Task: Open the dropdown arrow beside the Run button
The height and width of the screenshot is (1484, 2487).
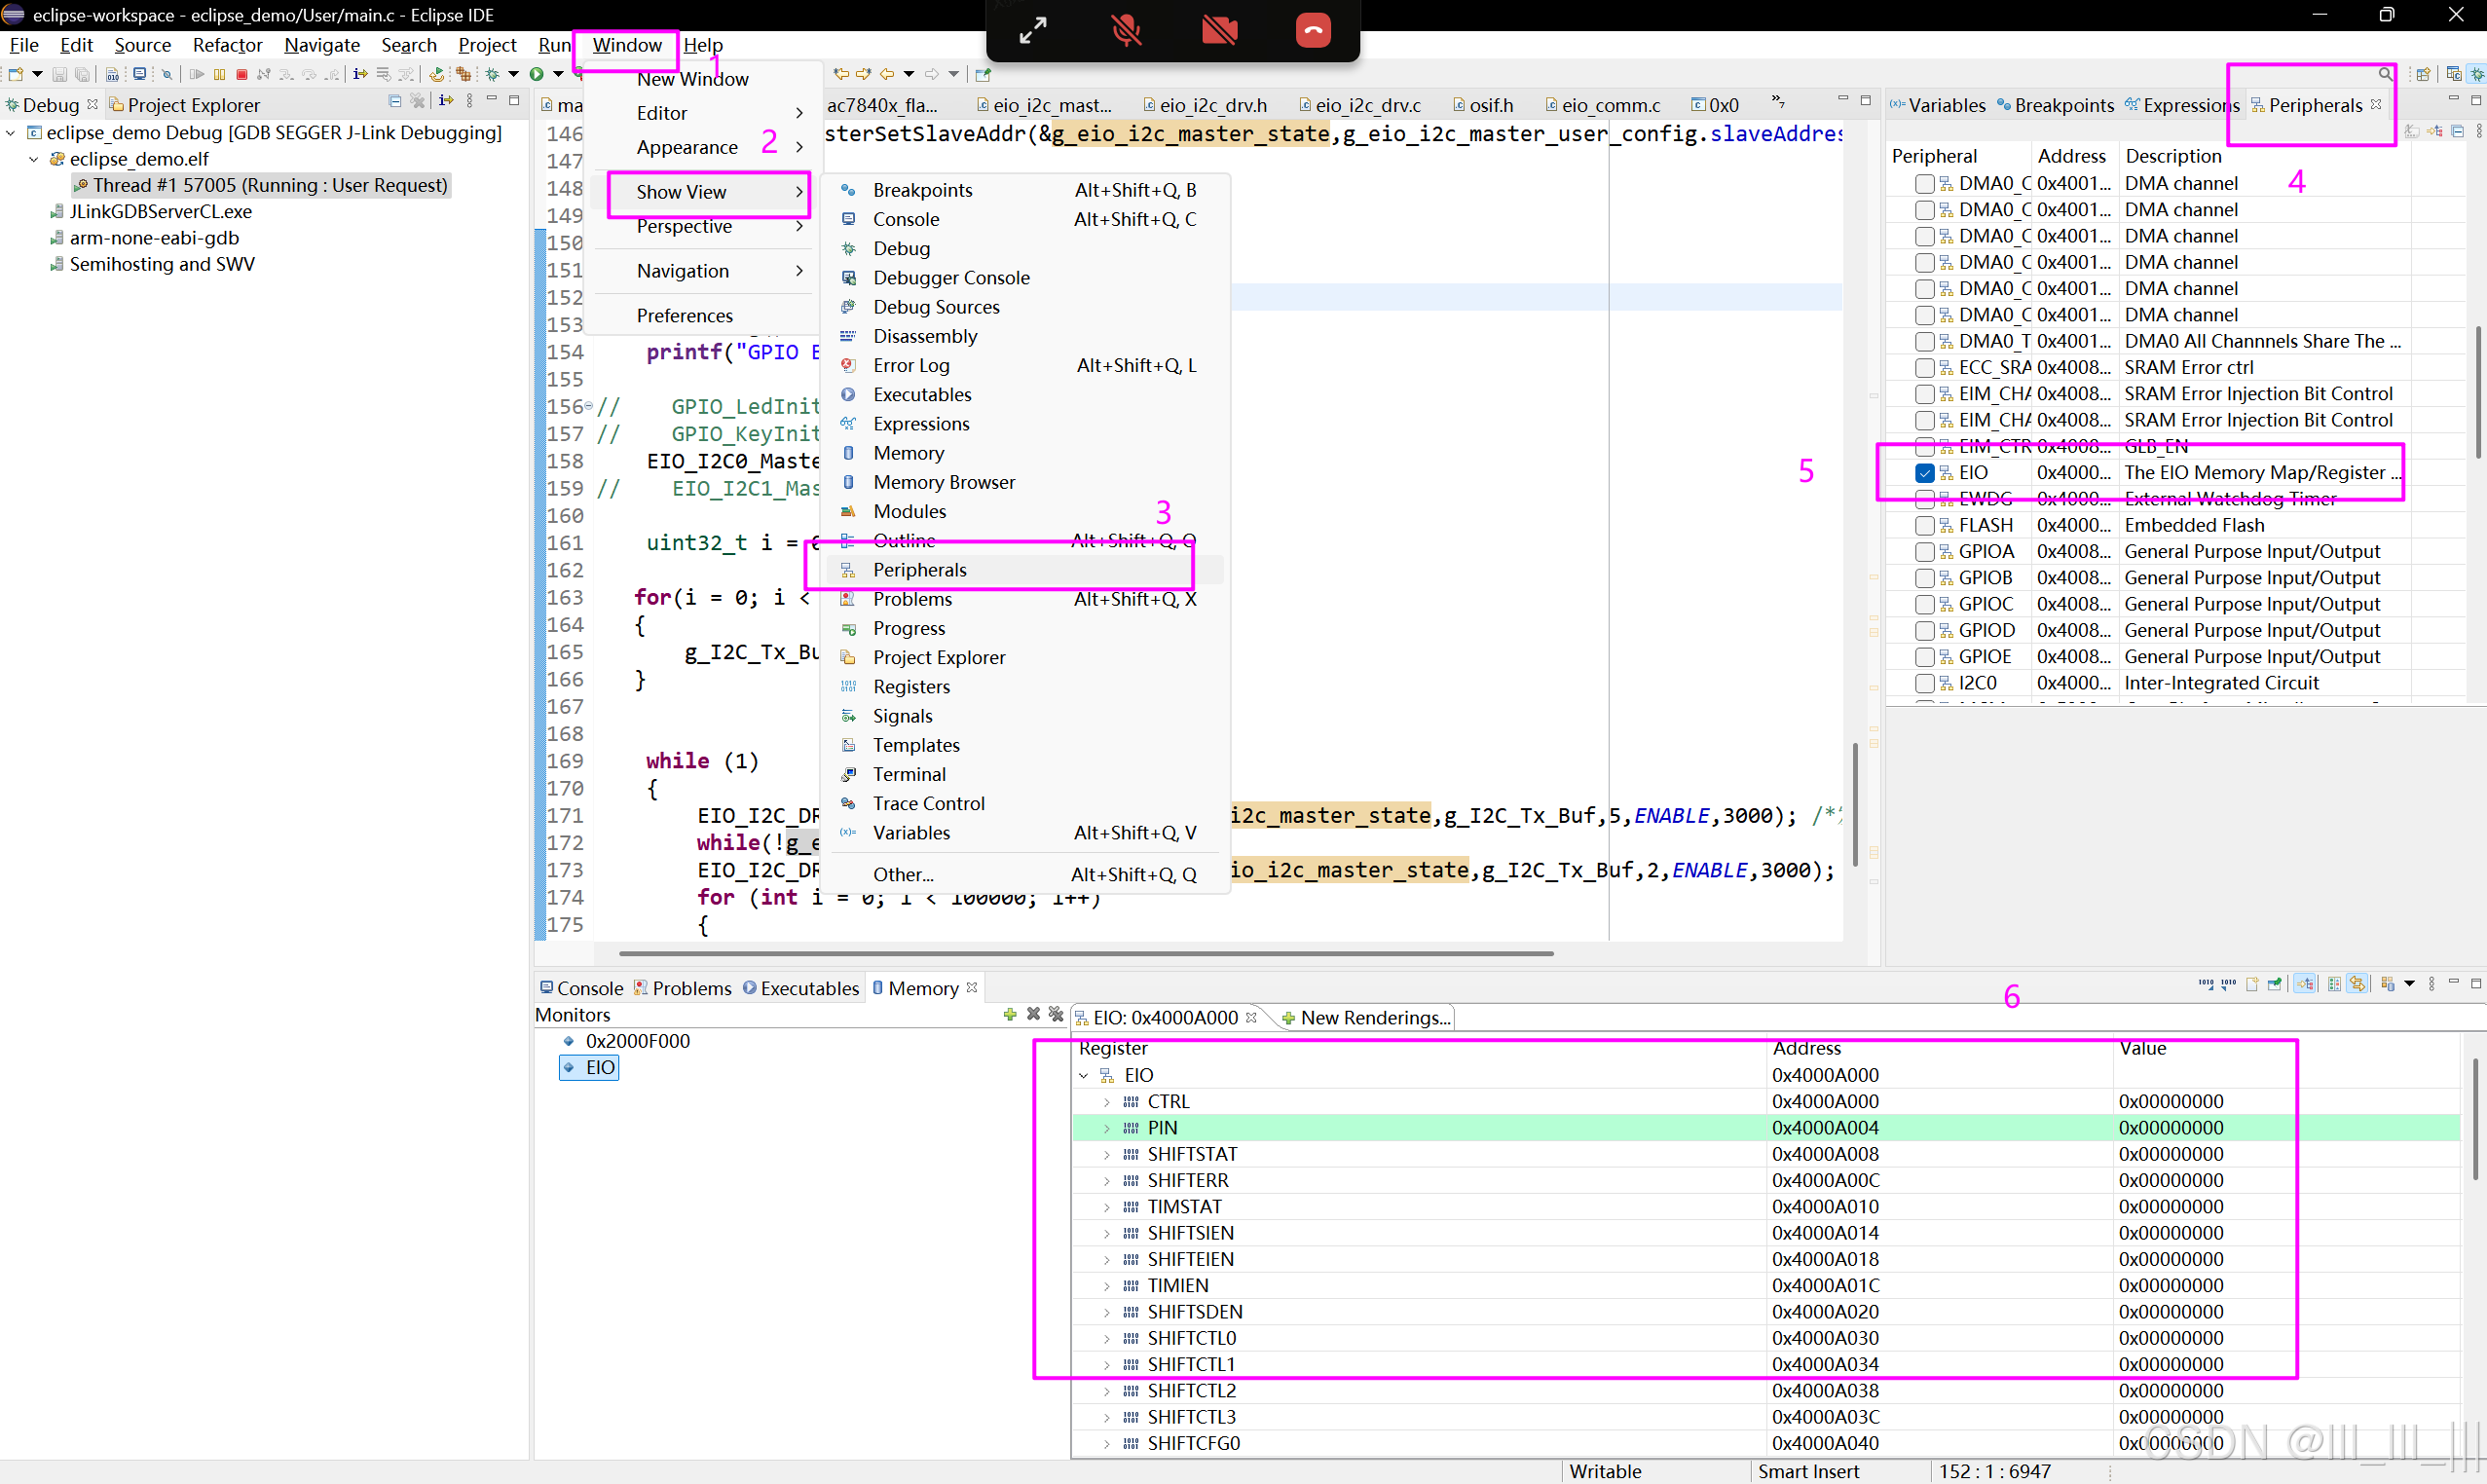Action: click(558, 73)
